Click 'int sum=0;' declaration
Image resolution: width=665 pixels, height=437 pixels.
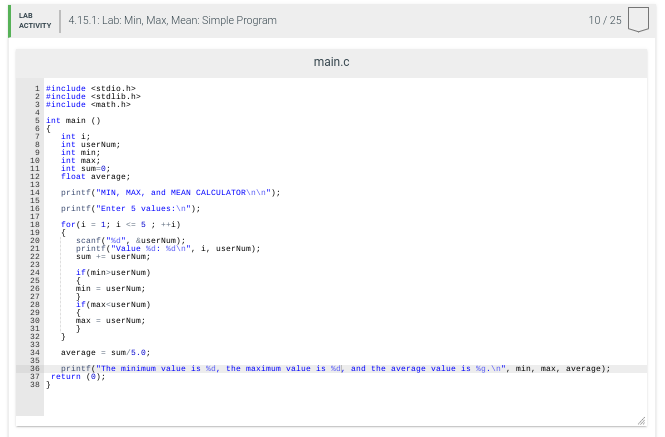[86, 168]
